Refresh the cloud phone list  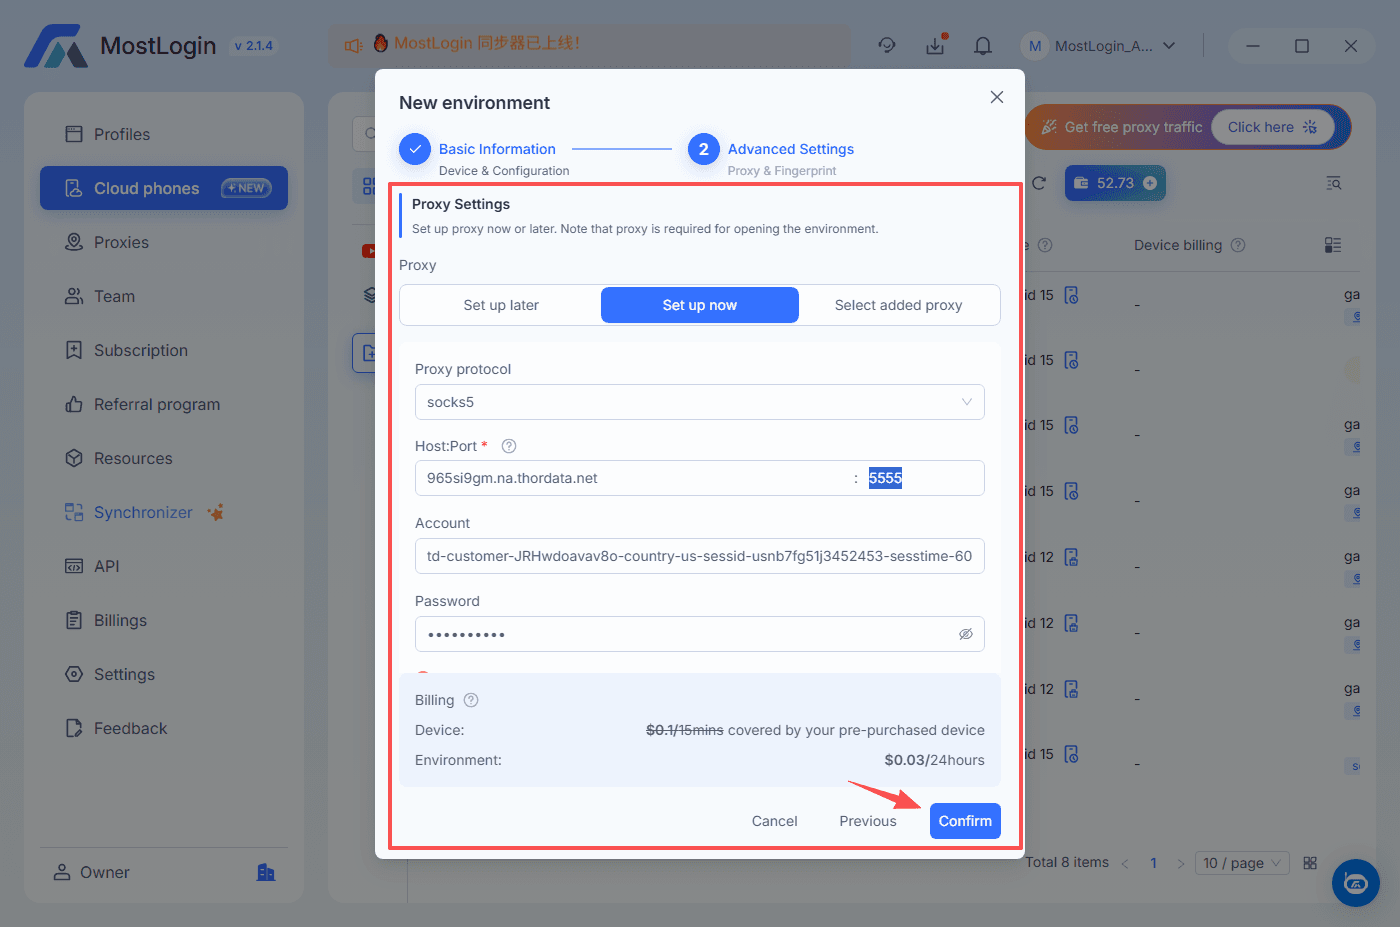[1039, 183]
